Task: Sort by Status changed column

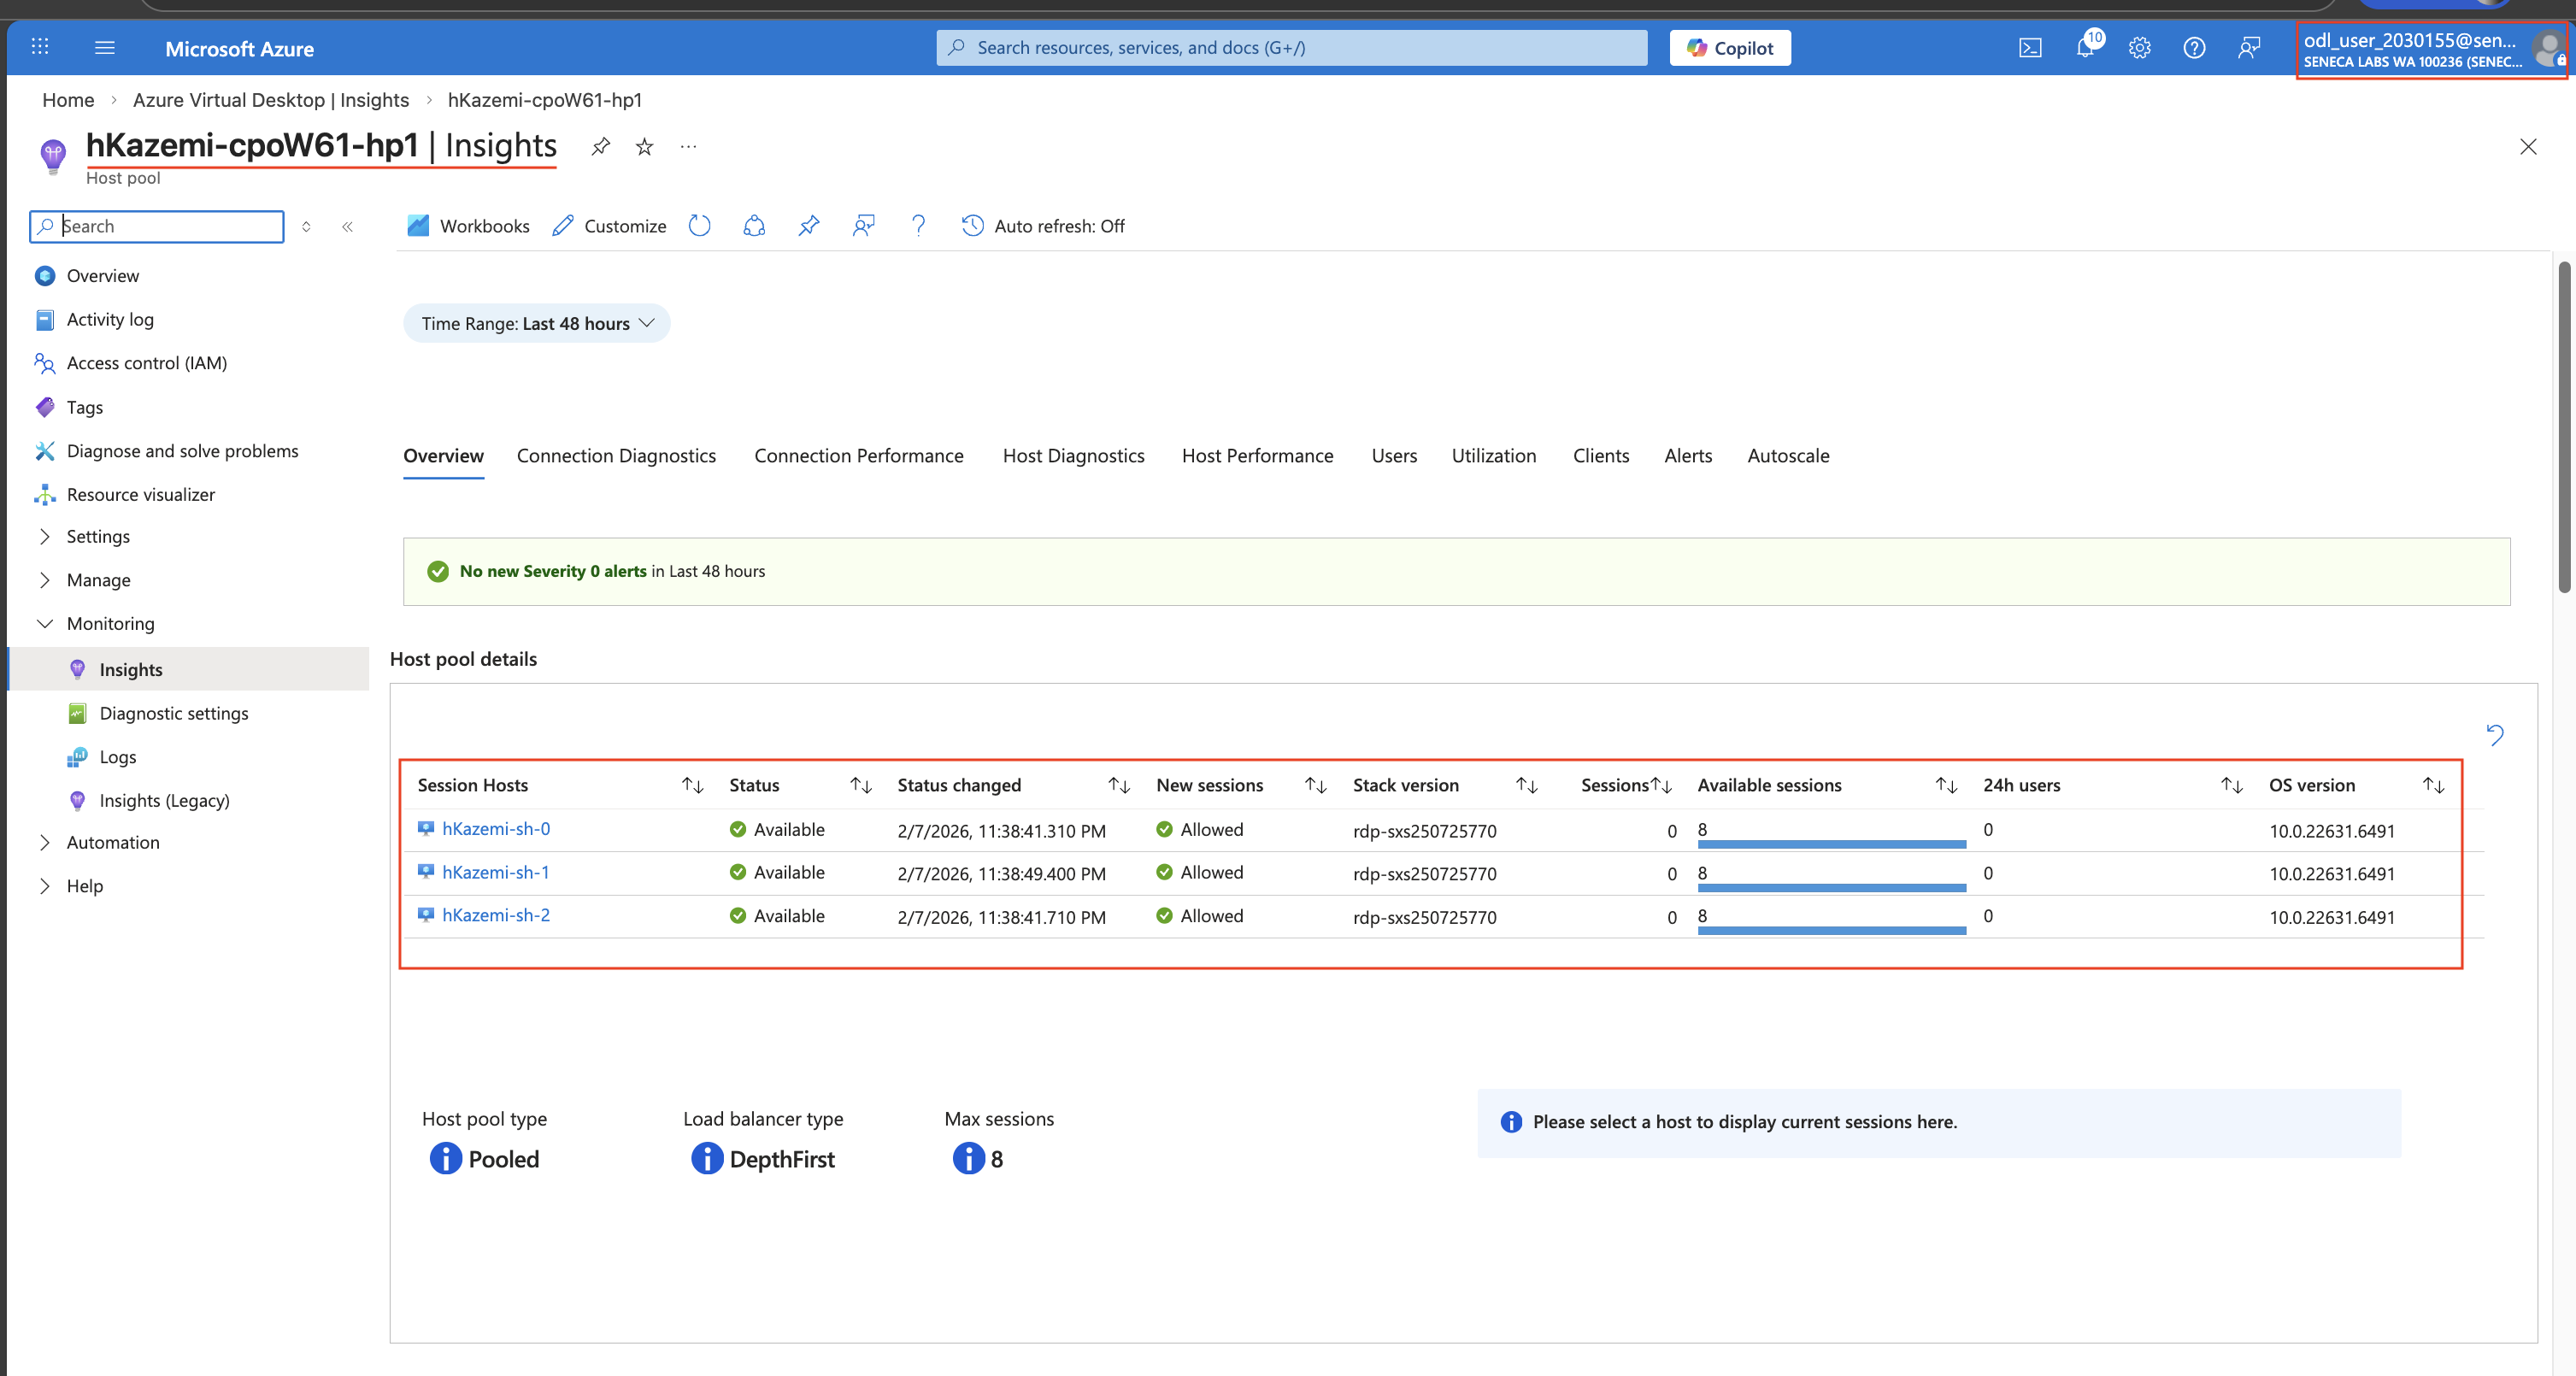Action: point(1119,785)
